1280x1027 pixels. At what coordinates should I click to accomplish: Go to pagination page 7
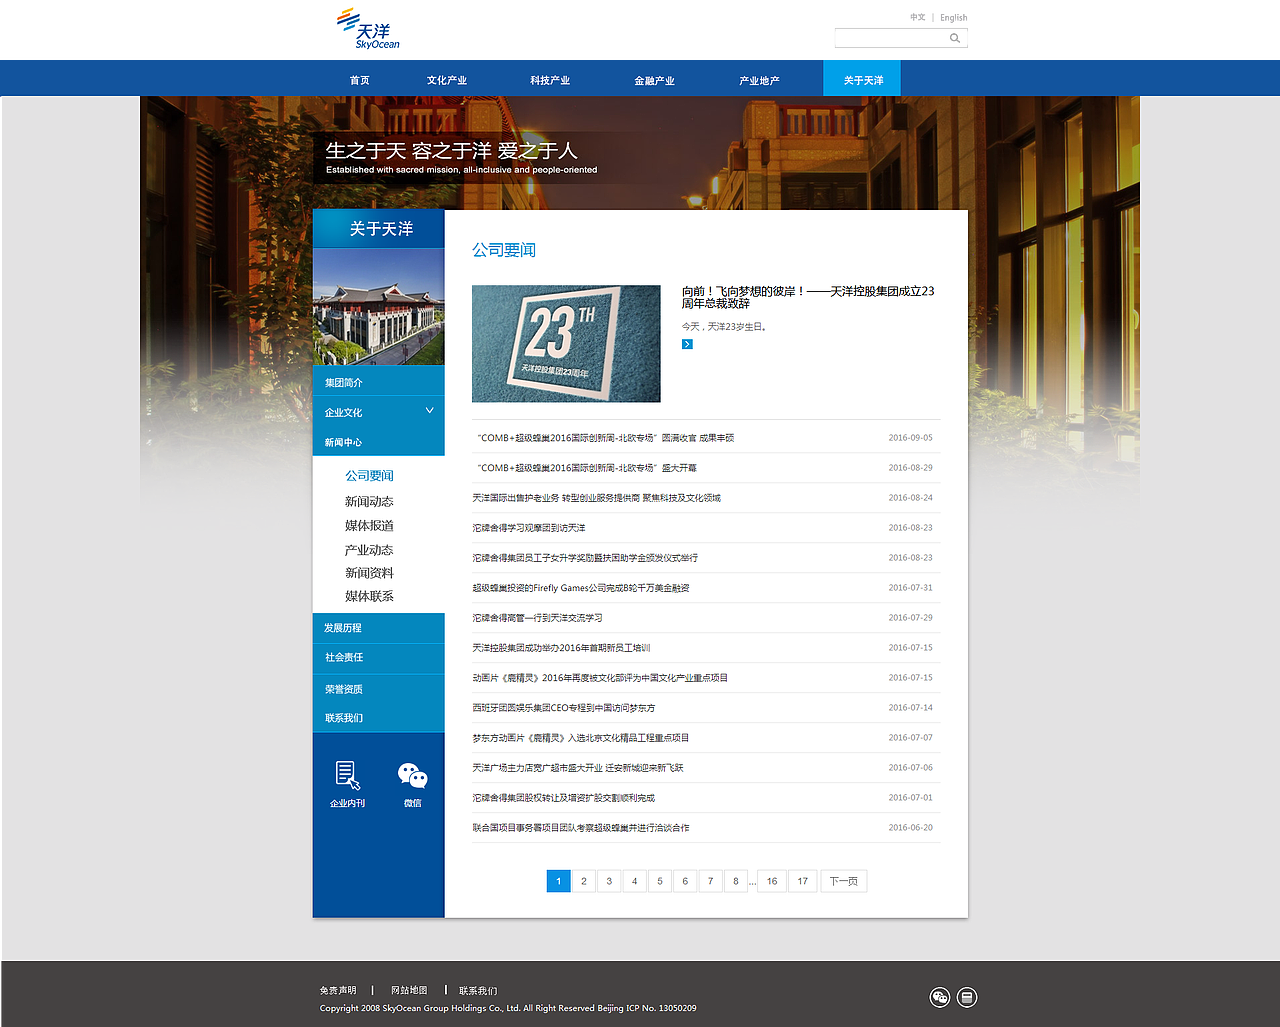pos(710,881)
